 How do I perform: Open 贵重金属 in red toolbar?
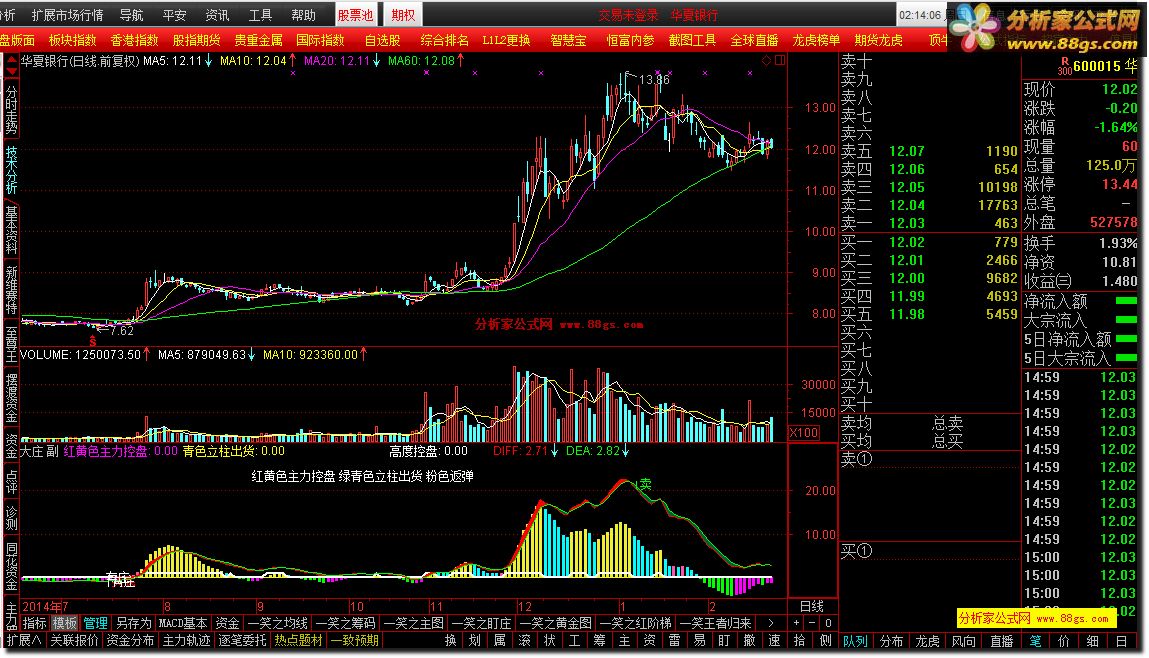coord(258,40)
